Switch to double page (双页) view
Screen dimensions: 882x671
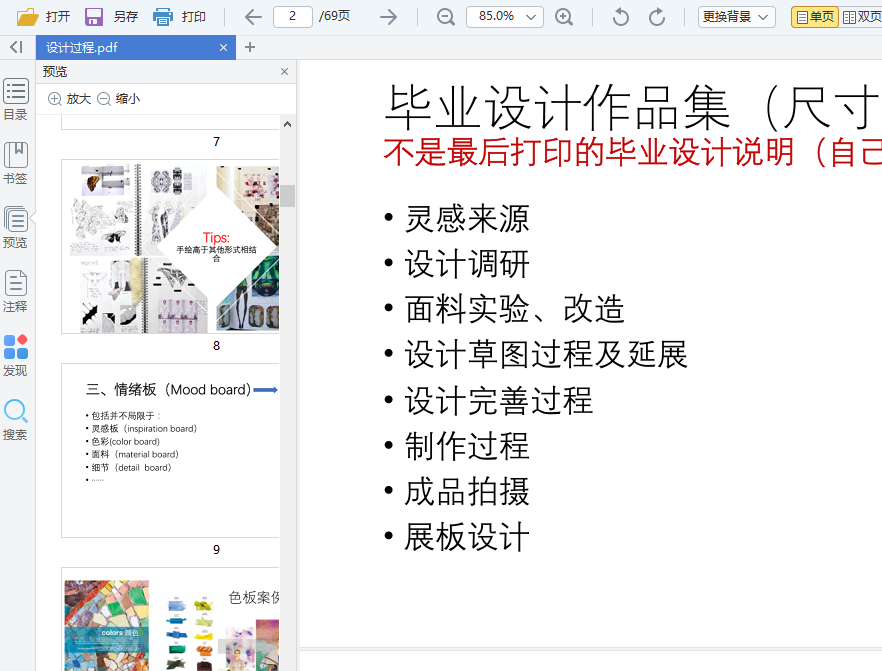coord(862,17)
